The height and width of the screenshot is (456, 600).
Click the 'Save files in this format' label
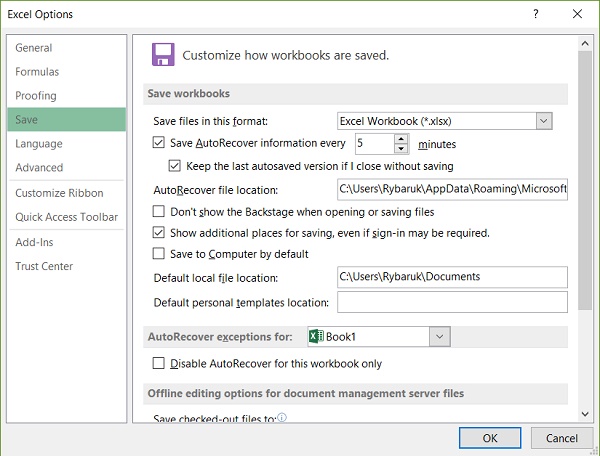[x=210, y=121]
